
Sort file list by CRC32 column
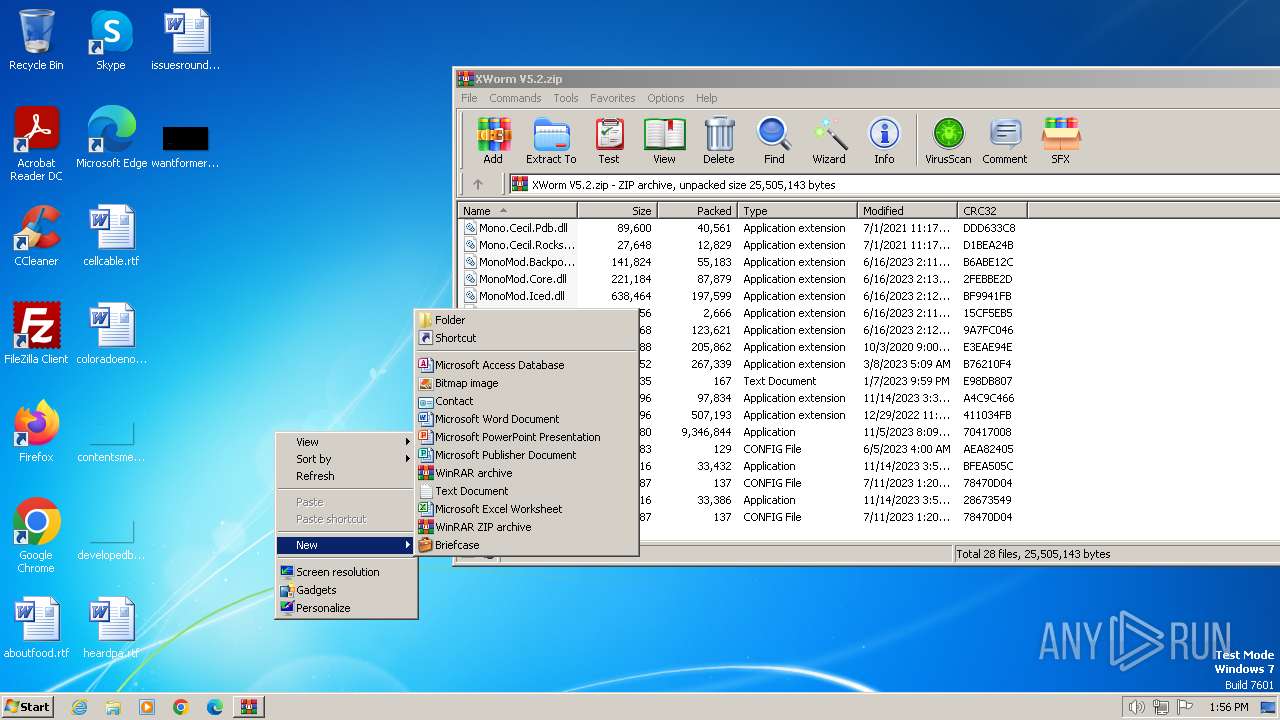[x=992, y=211]
